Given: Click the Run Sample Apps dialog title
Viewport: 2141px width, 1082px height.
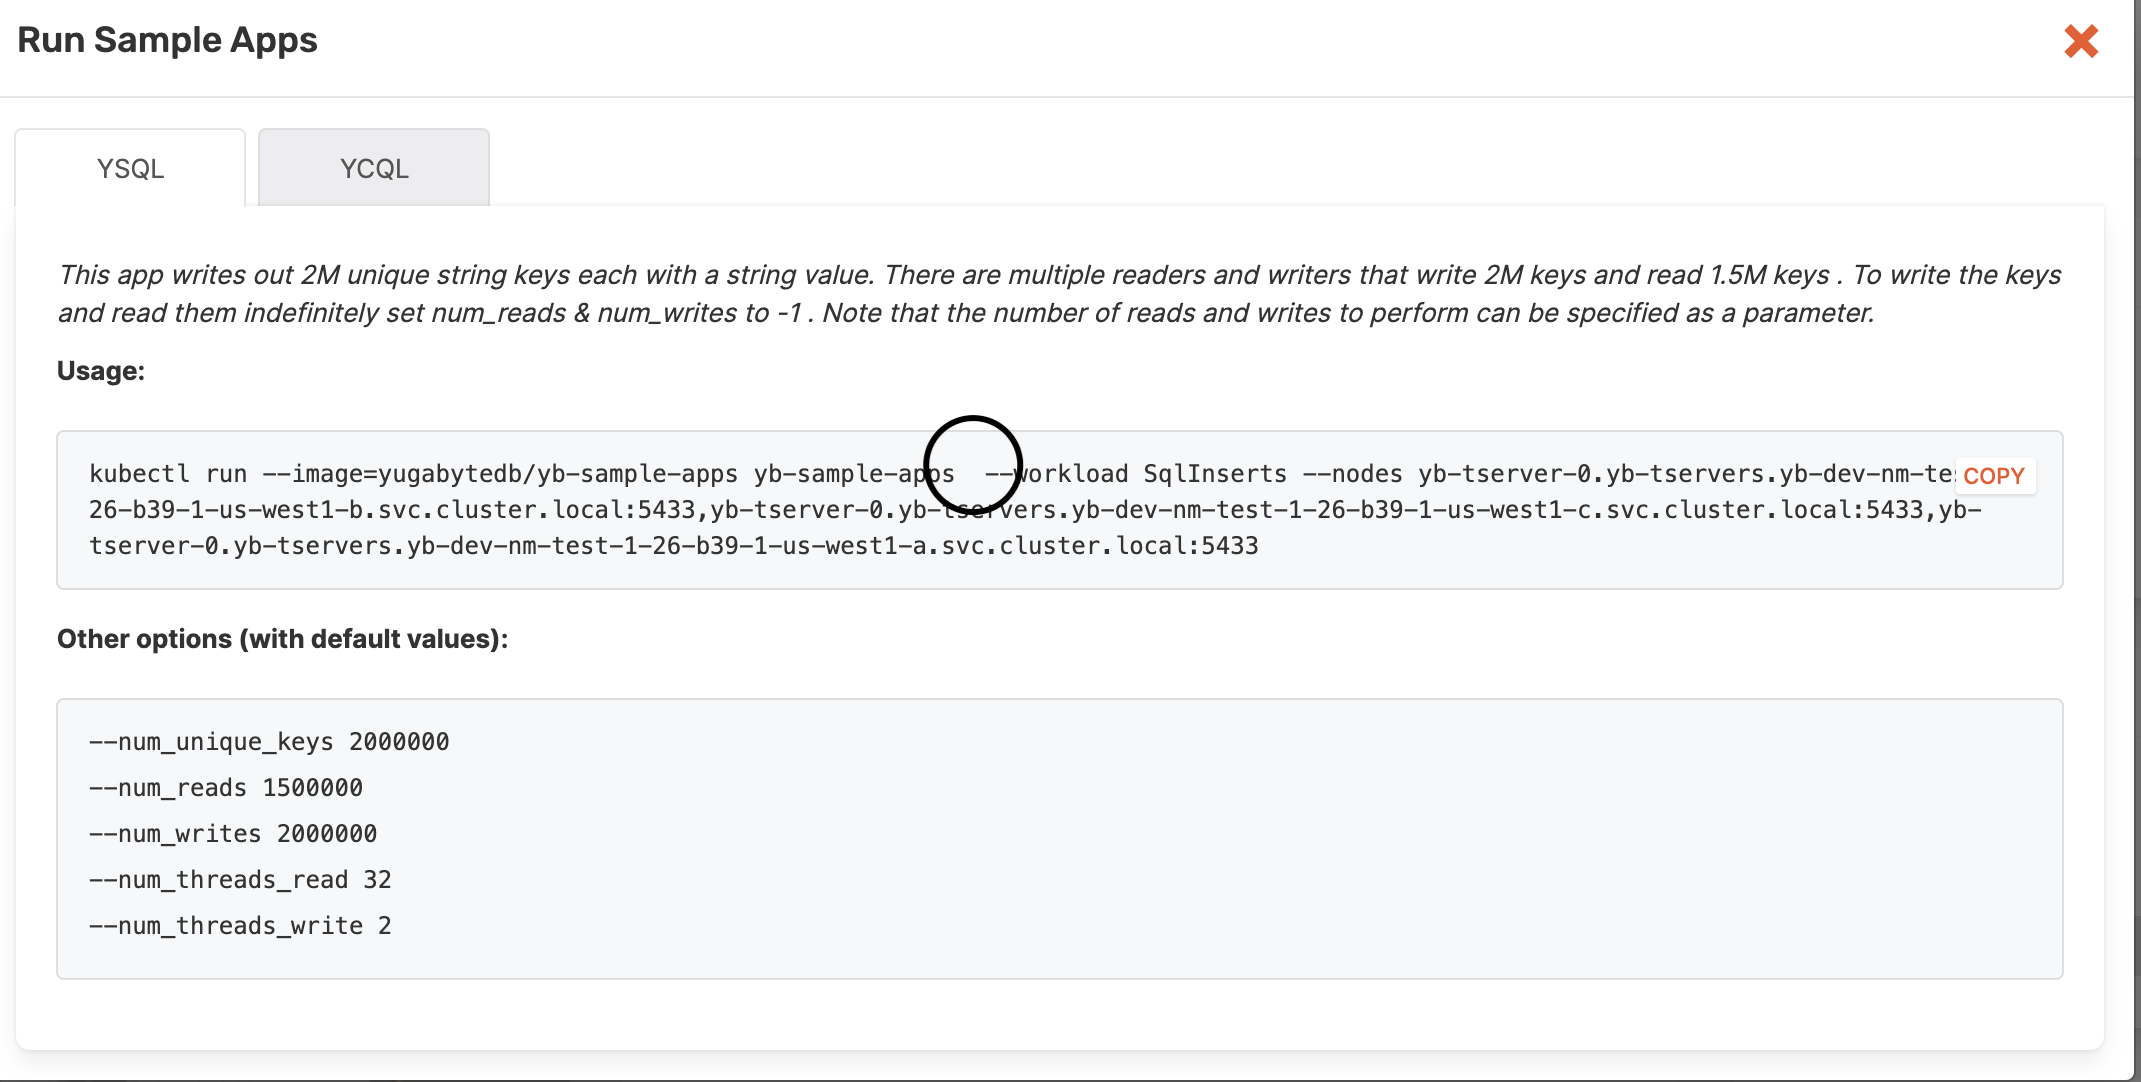Looking at the screenshot, I should (x=166, y=40).
